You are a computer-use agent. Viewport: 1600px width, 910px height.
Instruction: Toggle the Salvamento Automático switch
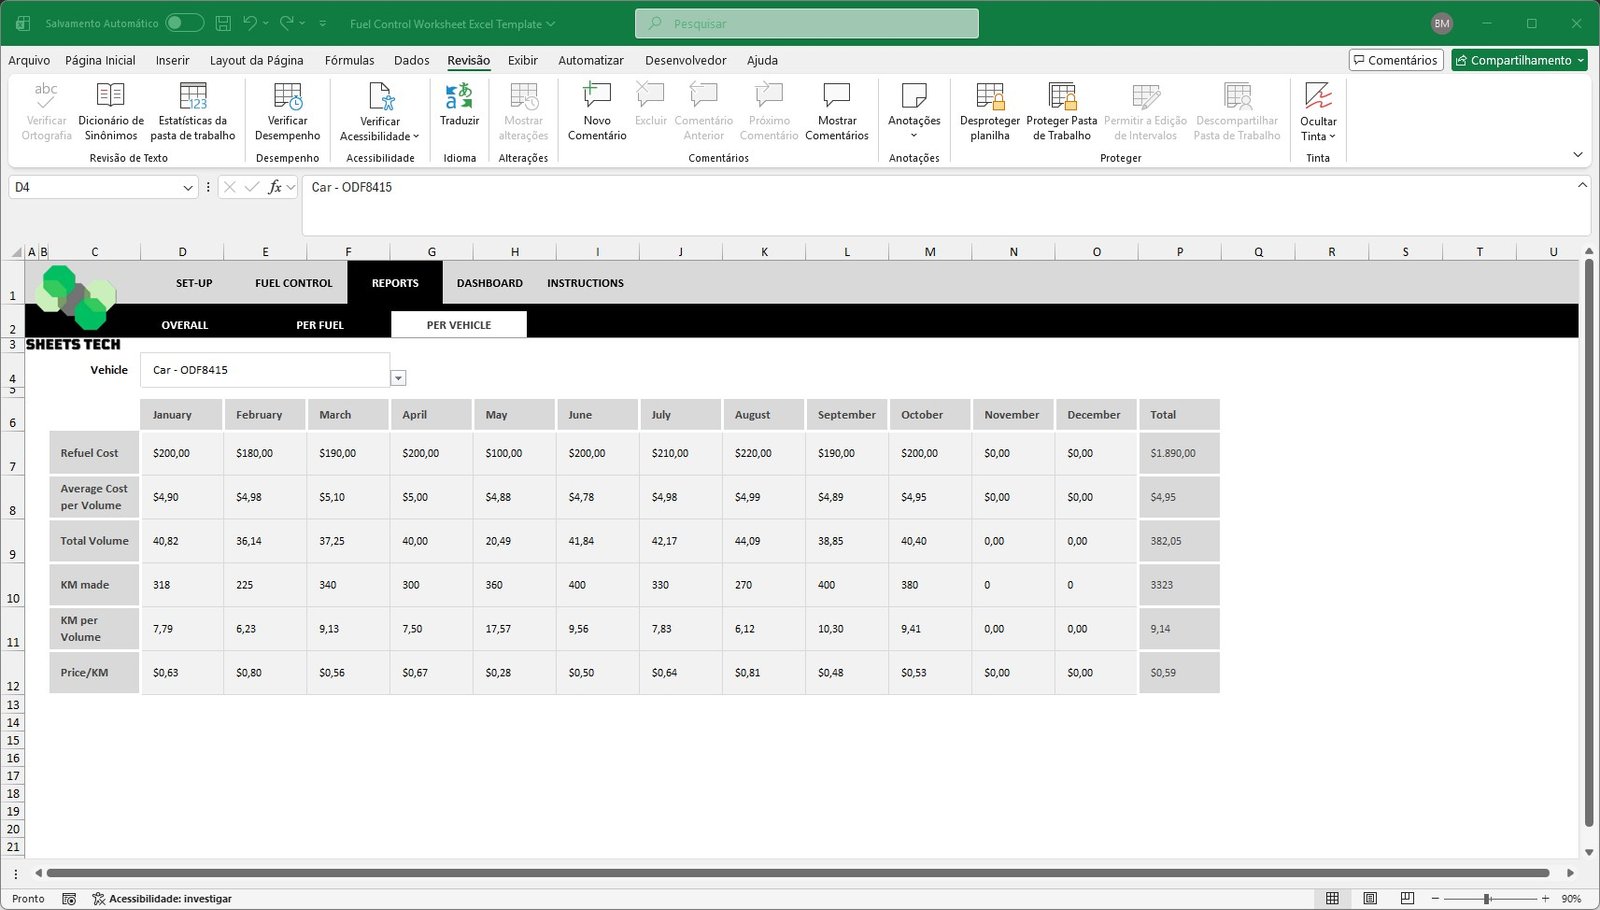tap(184, 23)
